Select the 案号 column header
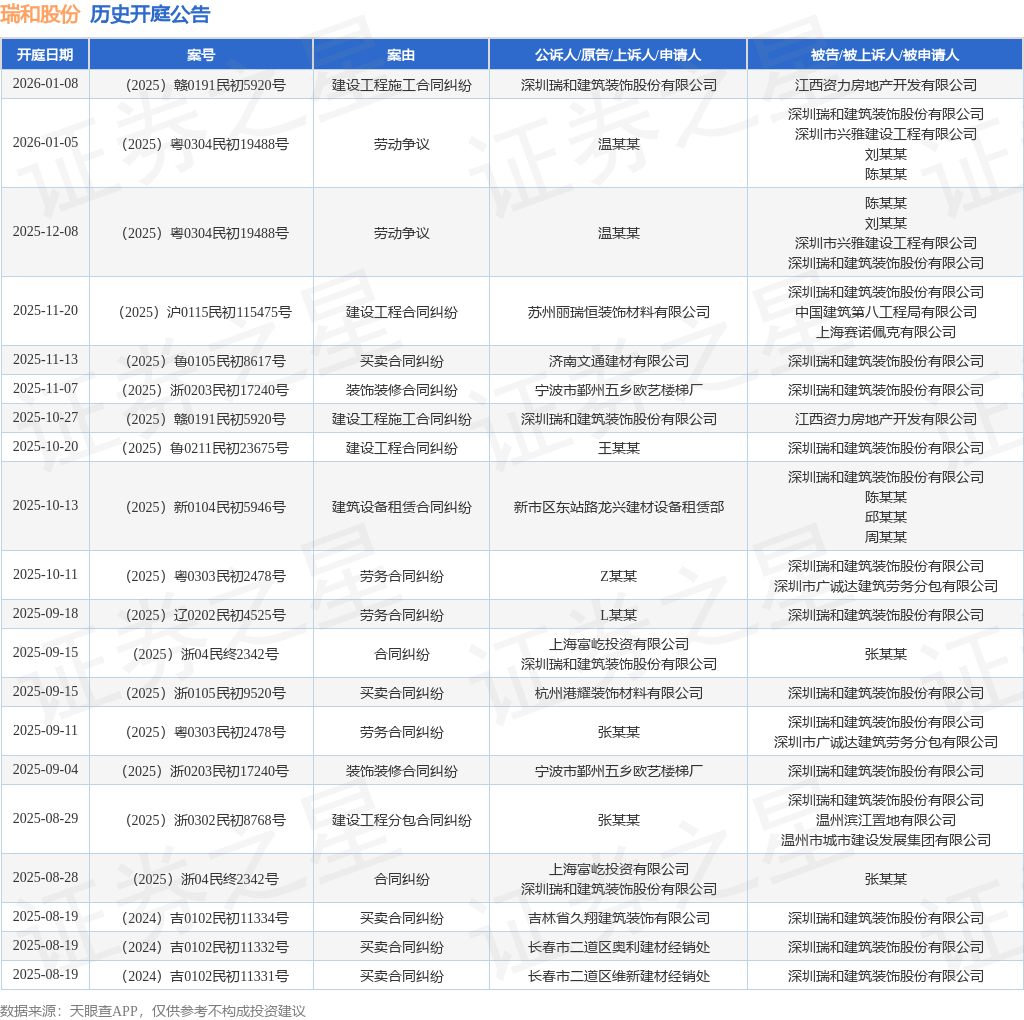Image resolution: width=1024 pixels, height=1020 pixels. point(201,55)
